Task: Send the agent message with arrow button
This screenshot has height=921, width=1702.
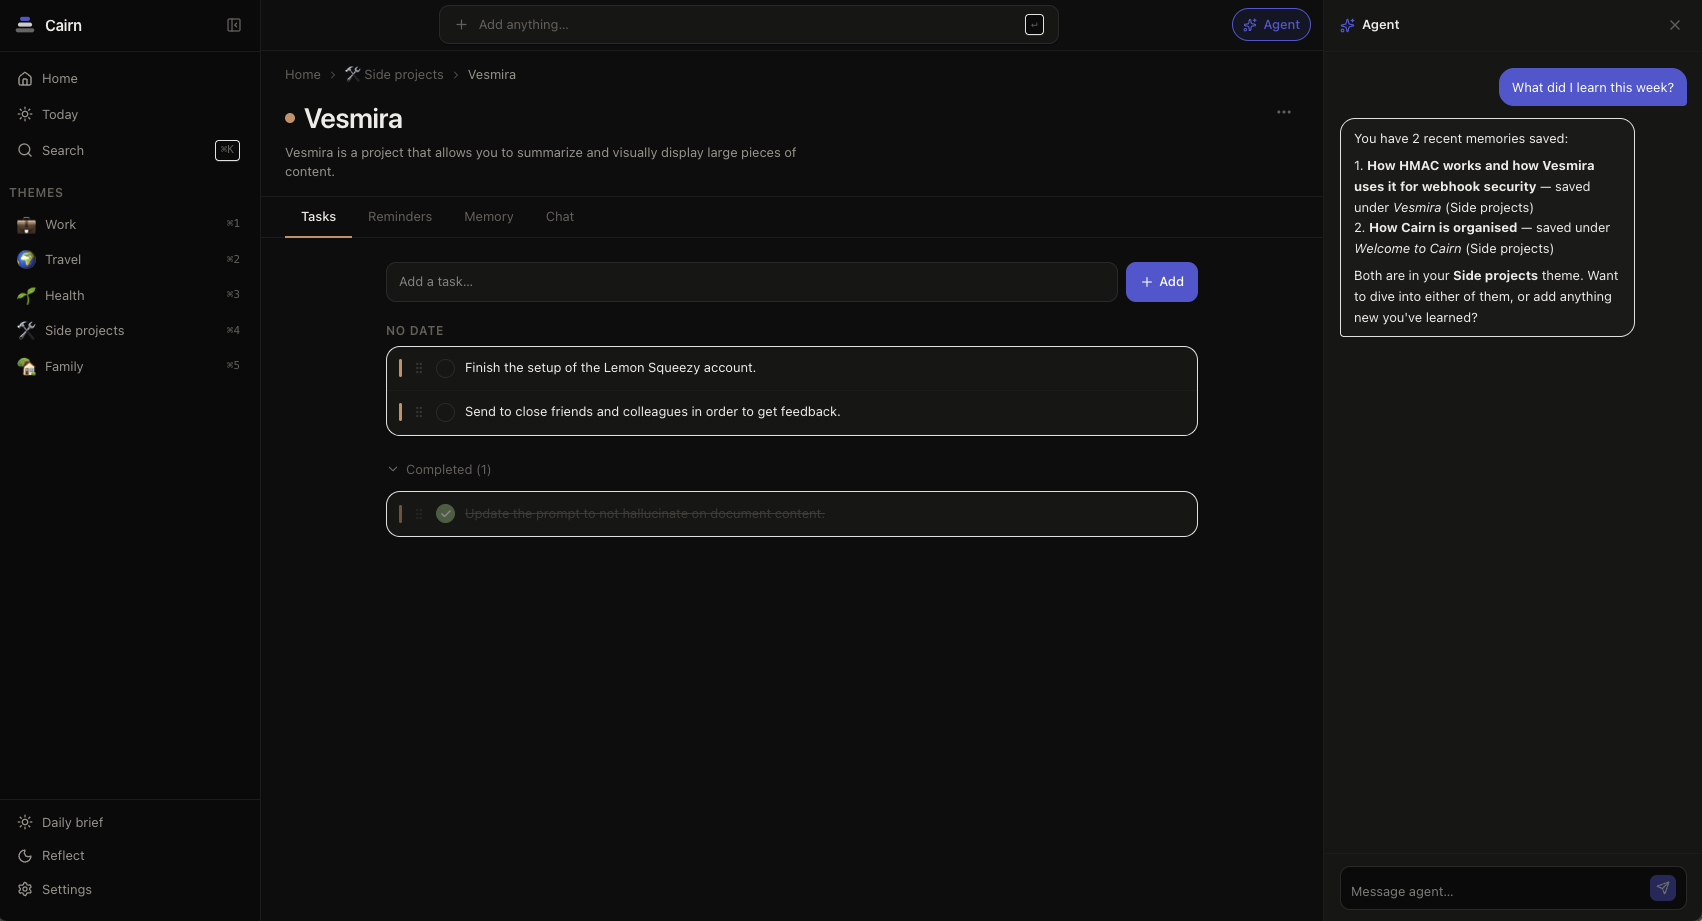Action: coord(1663,888)
